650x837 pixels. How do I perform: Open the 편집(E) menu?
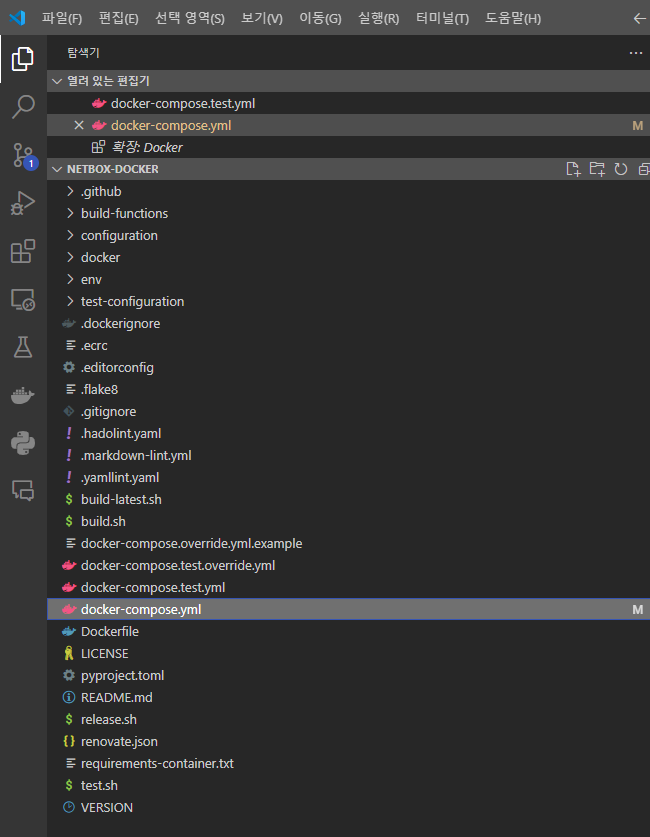point(118,19)
